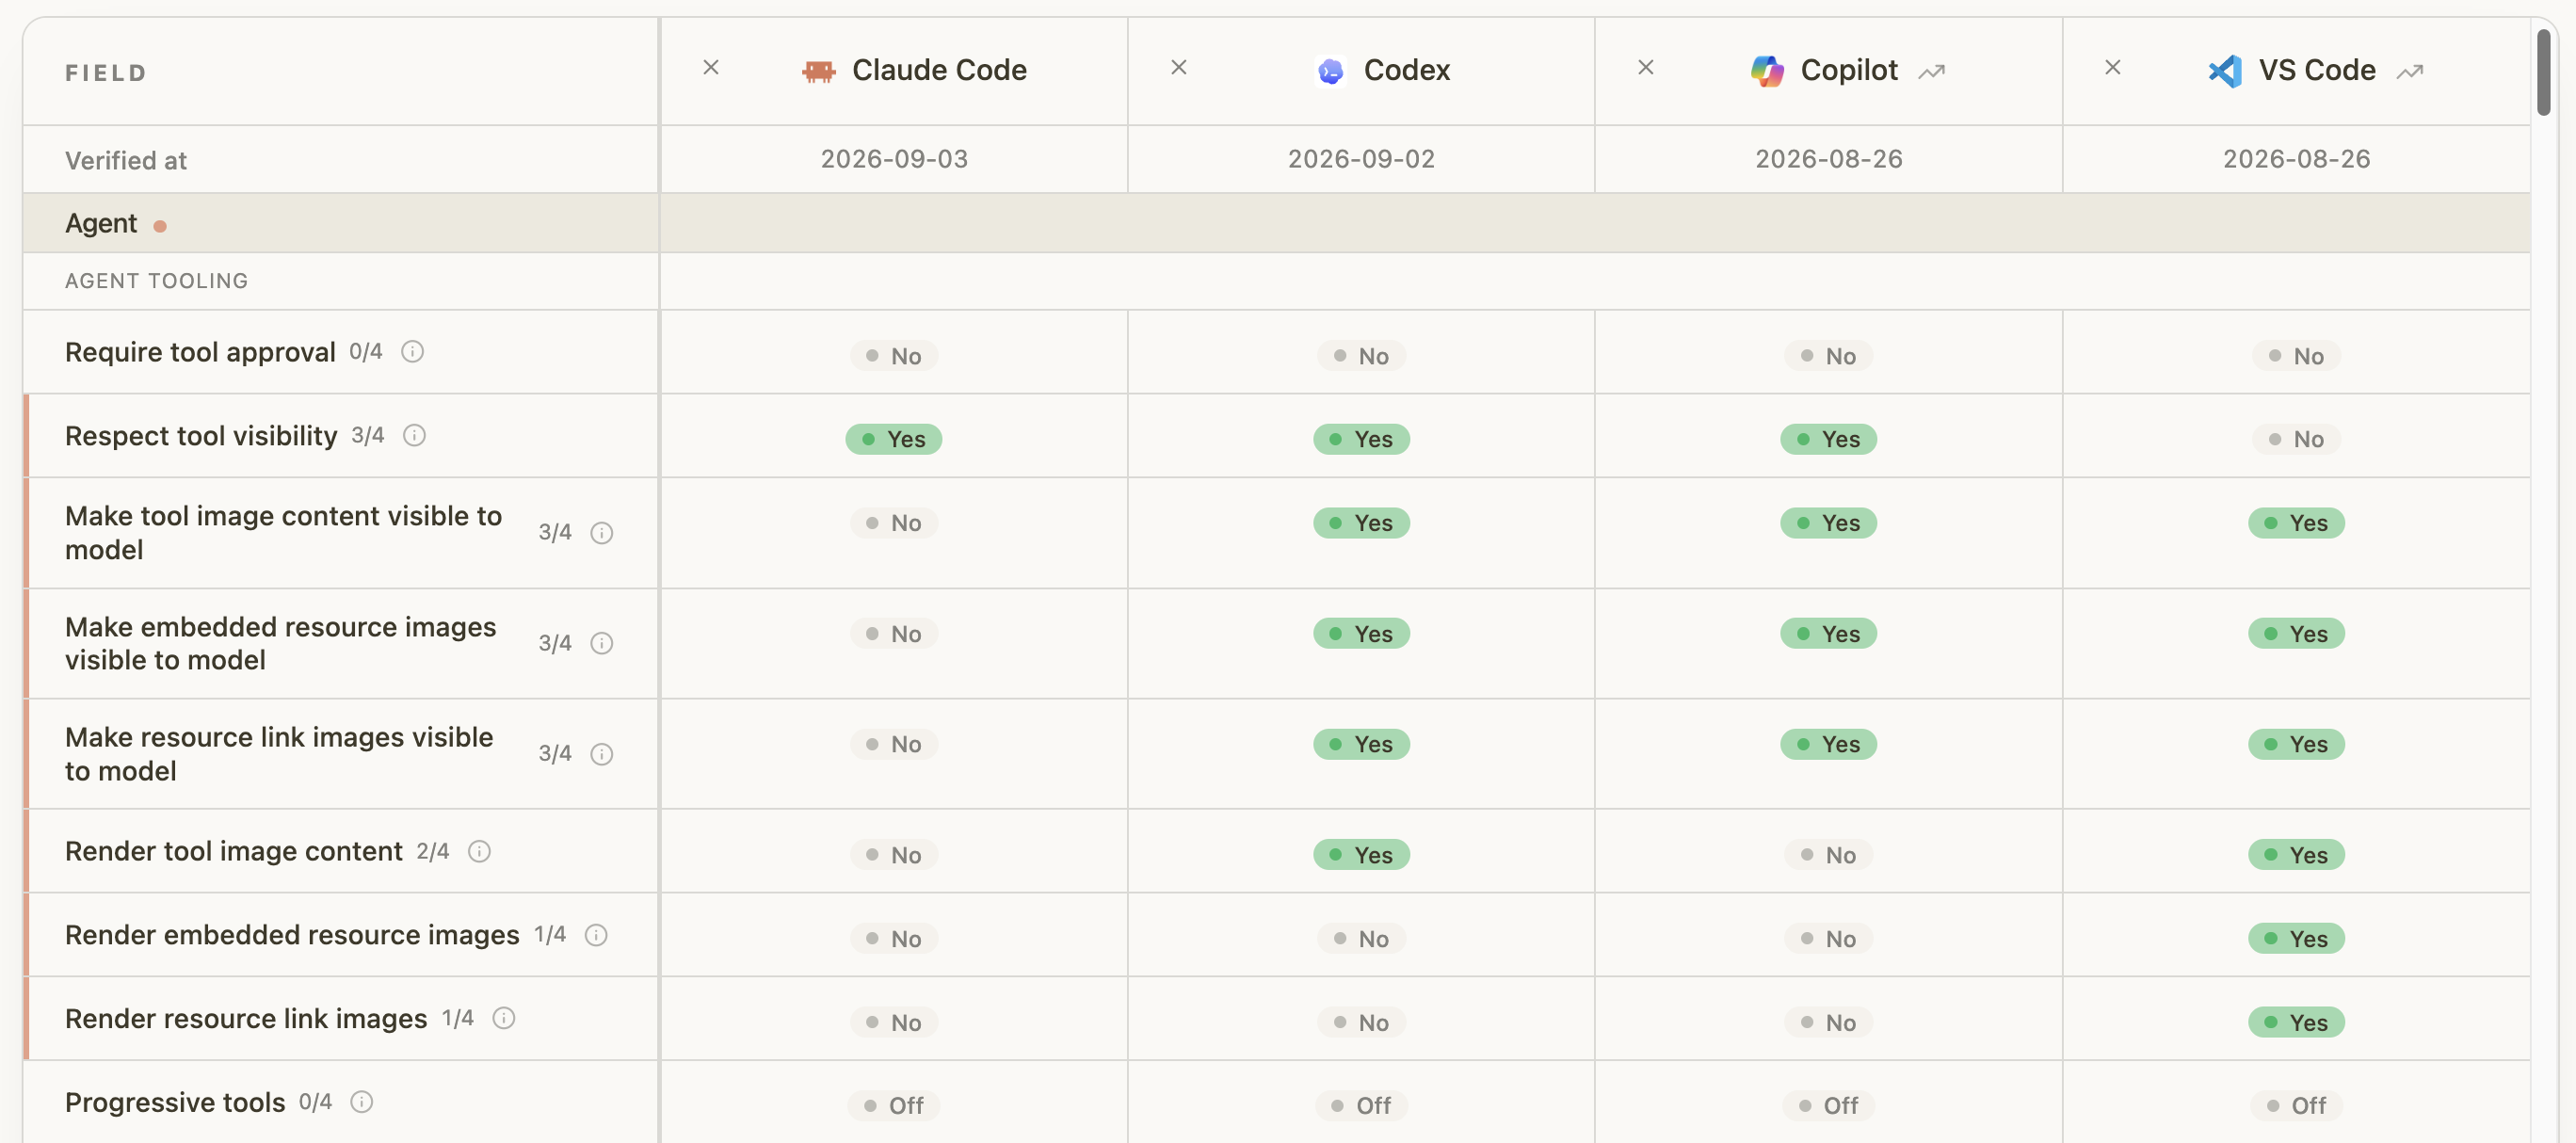Select the AGENT TOOLING subsection label

click(x=156, y=281)
